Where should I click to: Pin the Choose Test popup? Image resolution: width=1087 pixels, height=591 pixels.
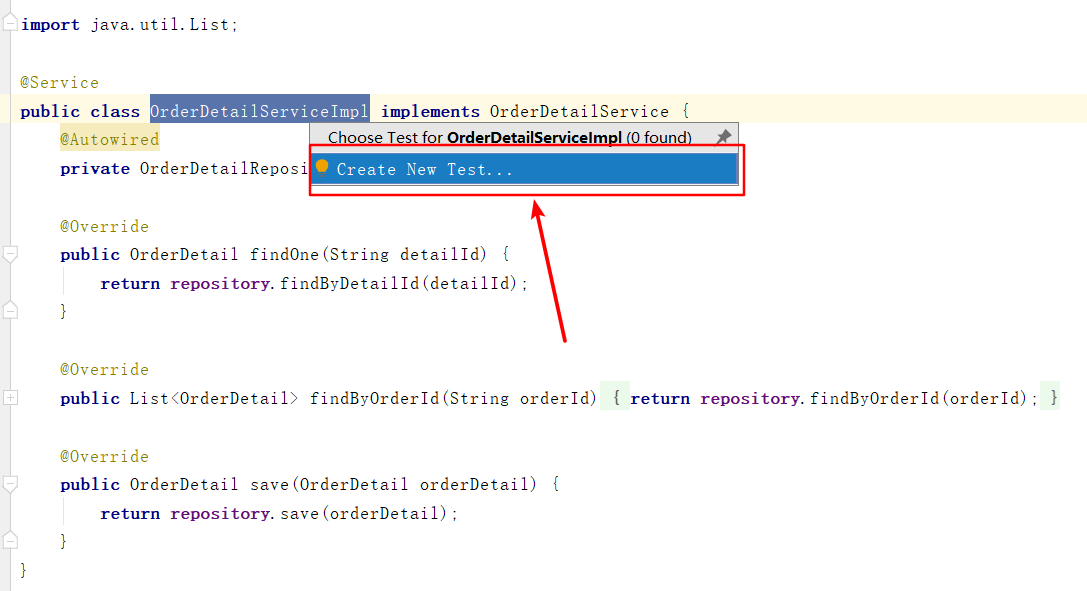(724, 136)
